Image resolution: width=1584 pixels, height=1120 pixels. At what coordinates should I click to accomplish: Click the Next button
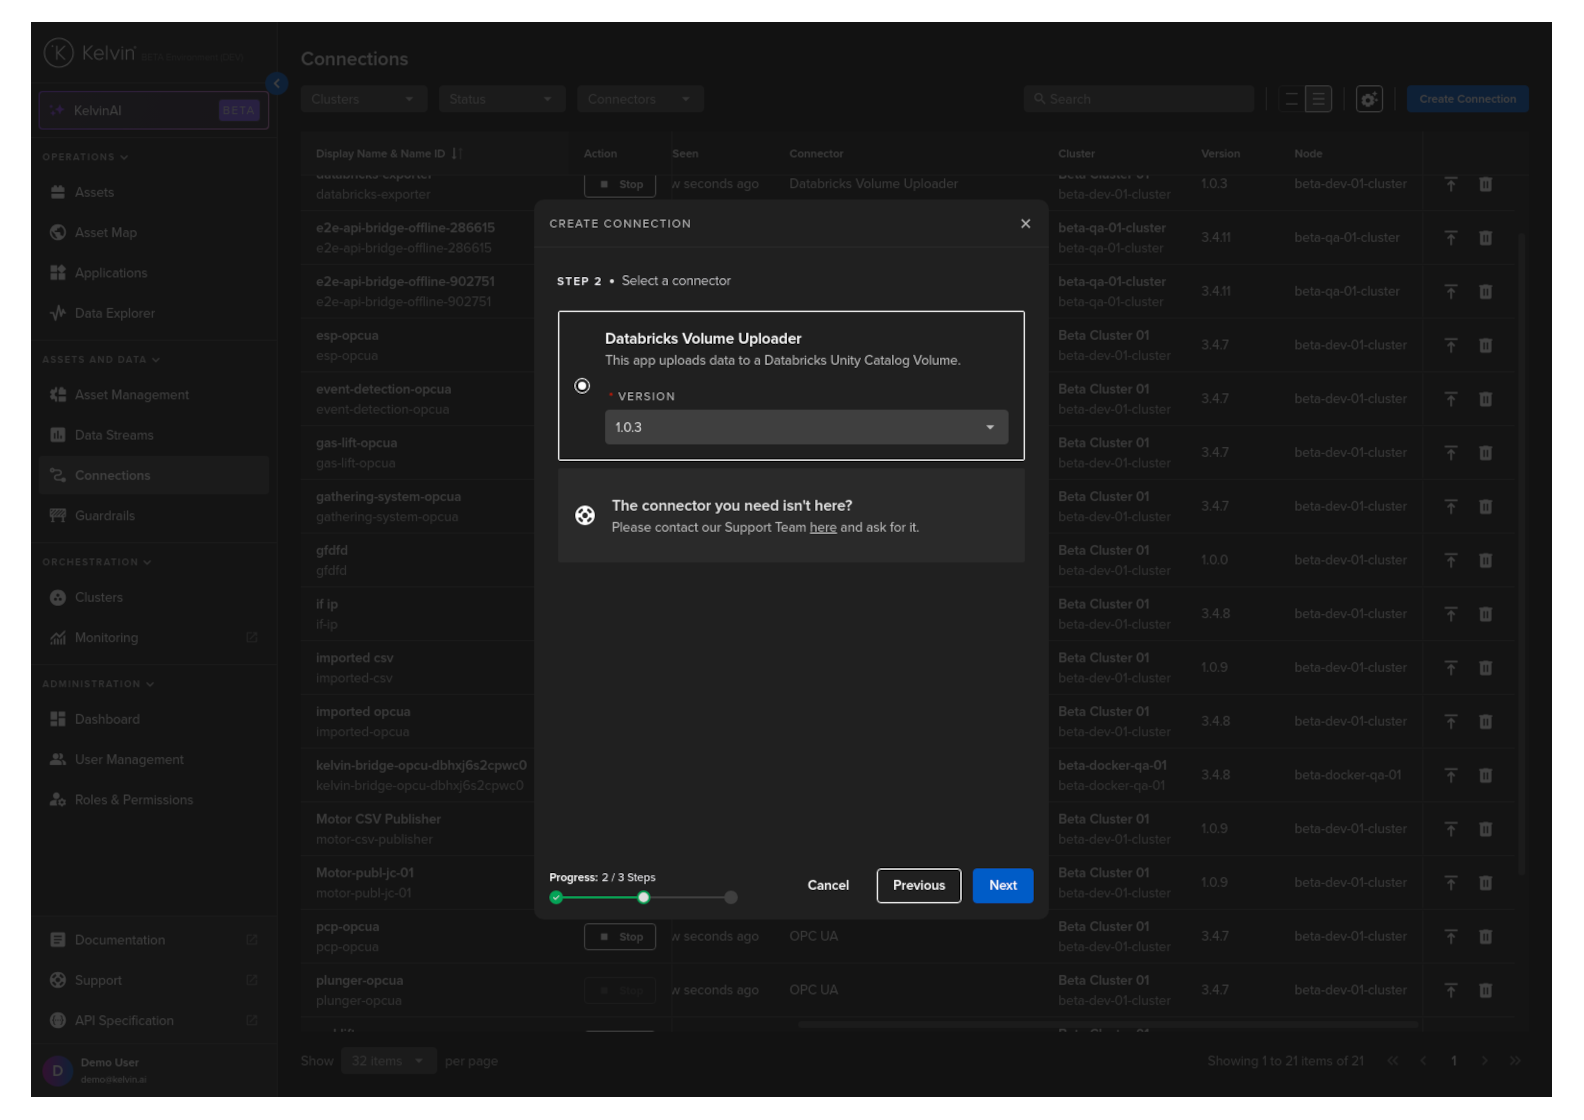[1002, 886]
